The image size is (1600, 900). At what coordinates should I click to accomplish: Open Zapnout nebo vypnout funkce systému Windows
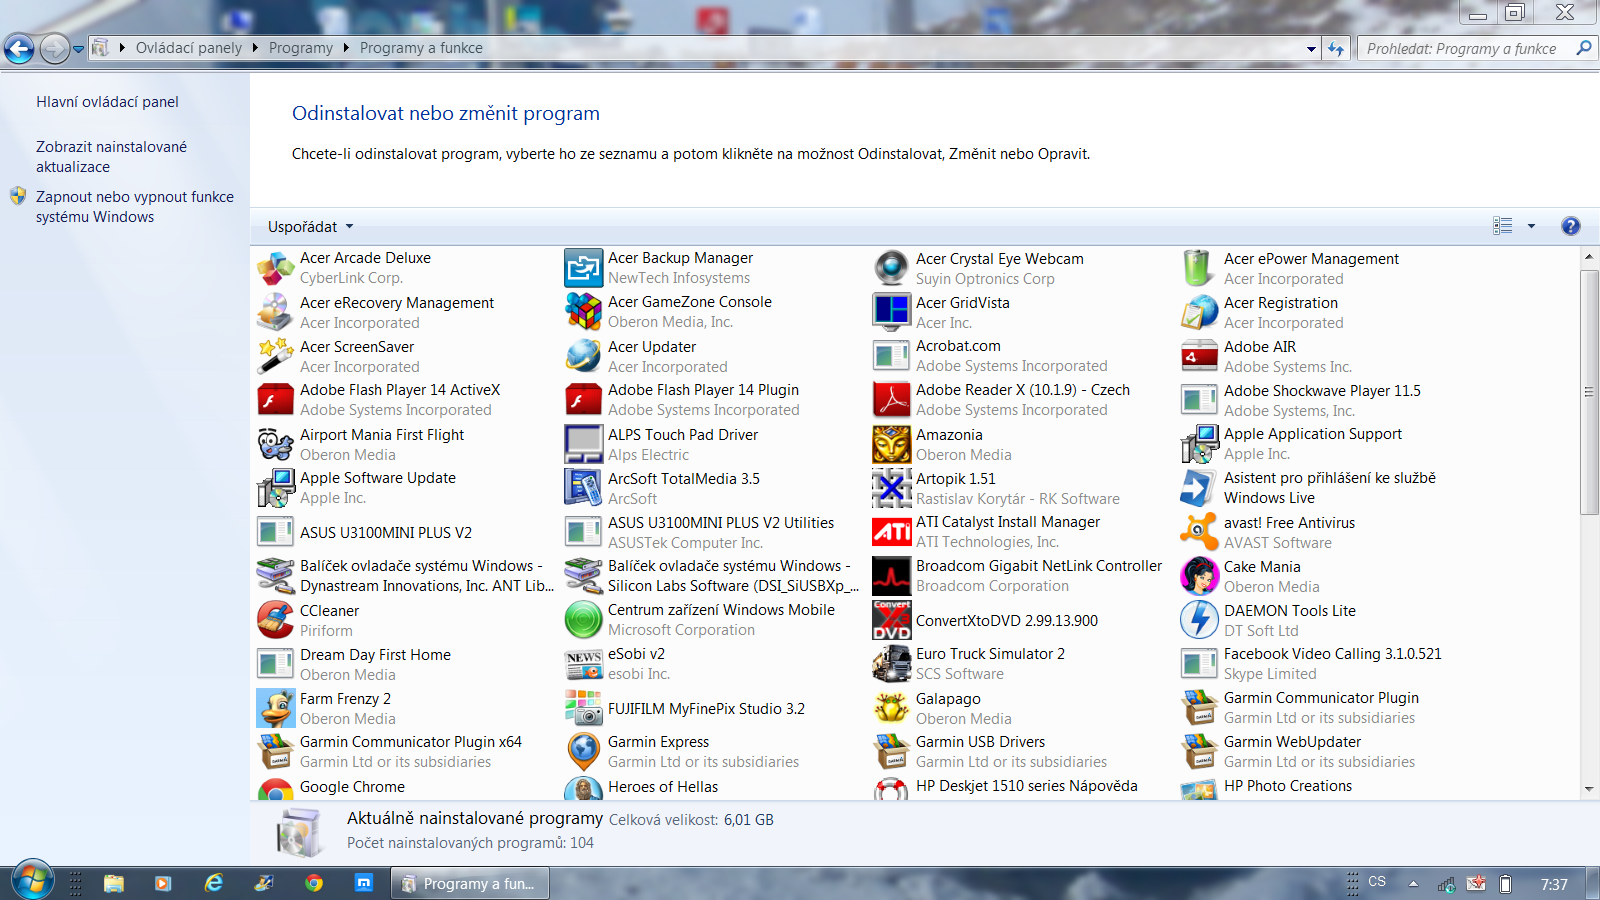(x=135, y=207)
